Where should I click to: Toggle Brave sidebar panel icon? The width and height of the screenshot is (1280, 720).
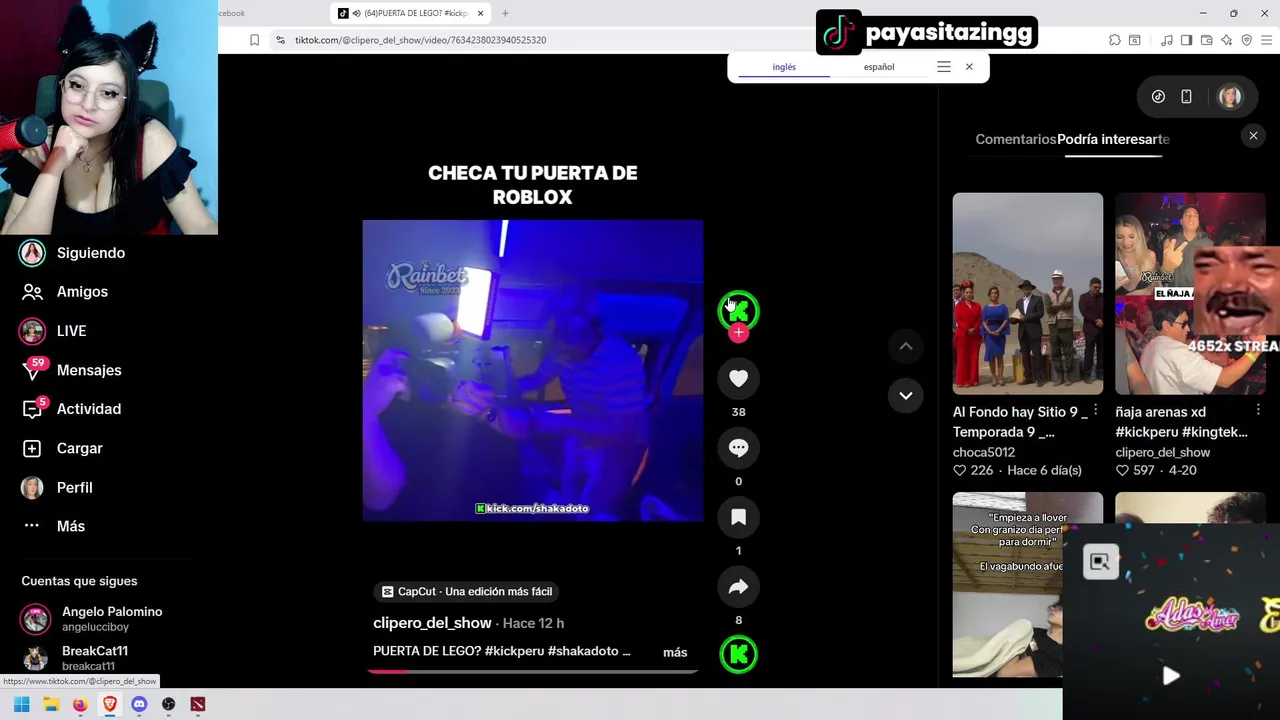point(1186,40)
